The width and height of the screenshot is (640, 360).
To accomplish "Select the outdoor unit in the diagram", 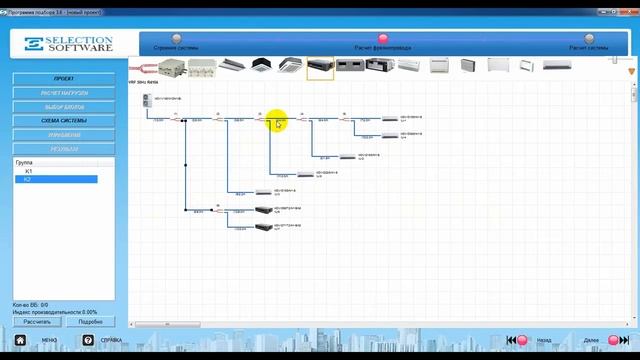I will click(x=147, y=100).
